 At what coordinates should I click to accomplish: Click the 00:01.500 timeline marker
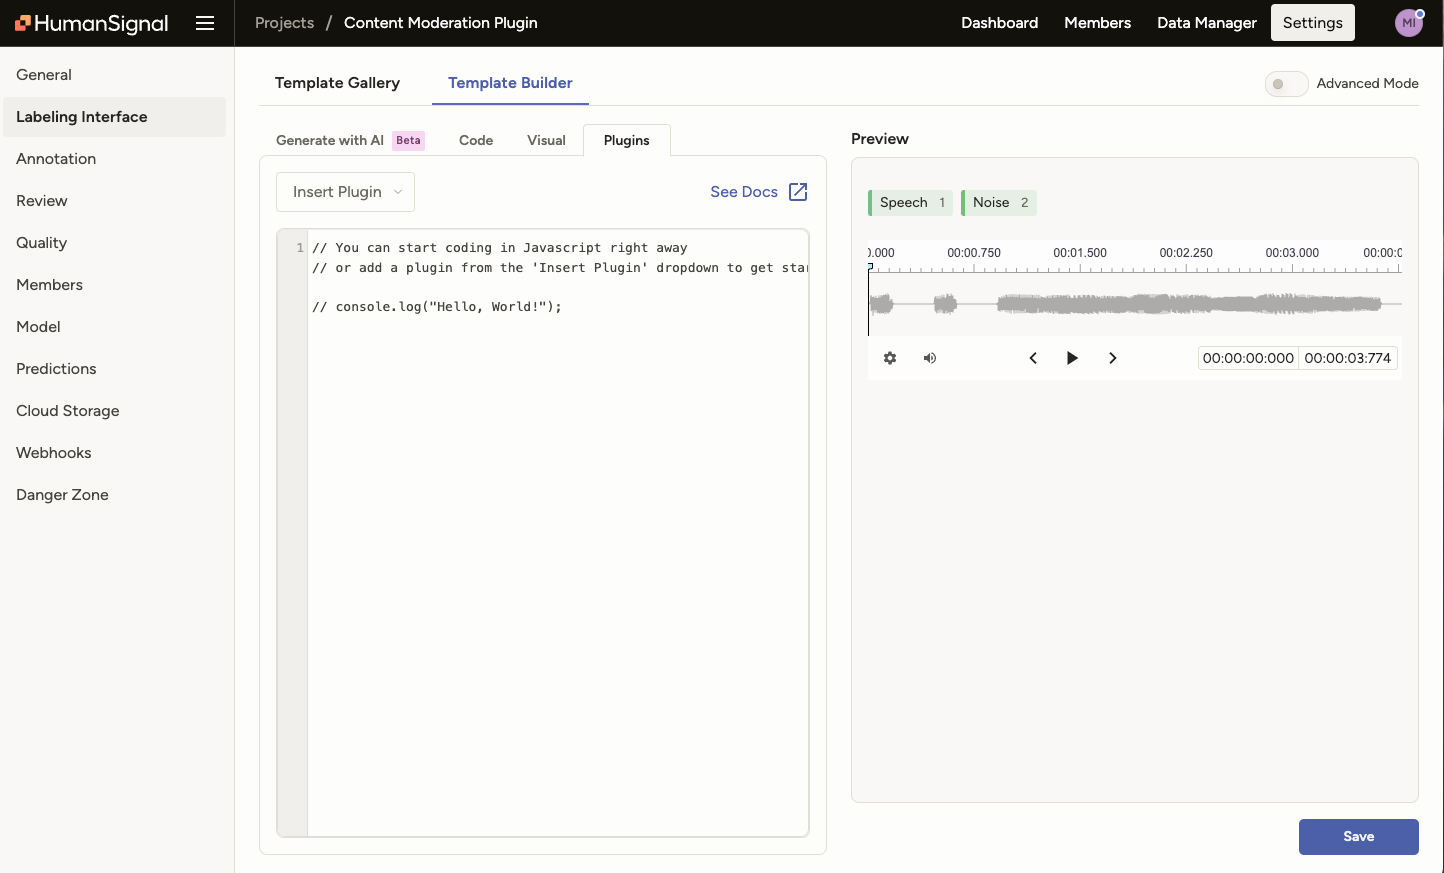tap(1080, 253)
